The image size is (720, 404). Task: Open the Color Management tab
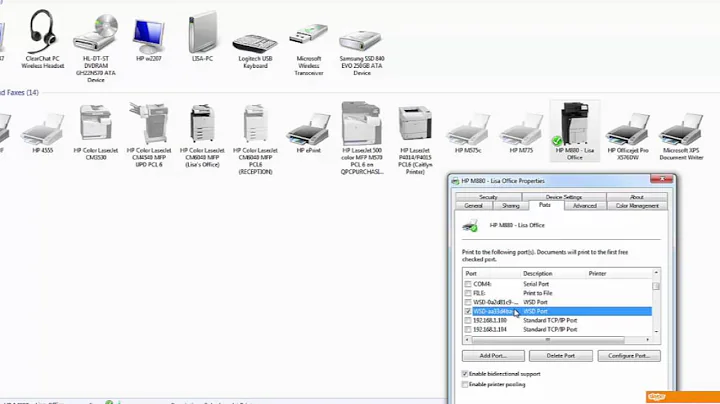[637, 206]
